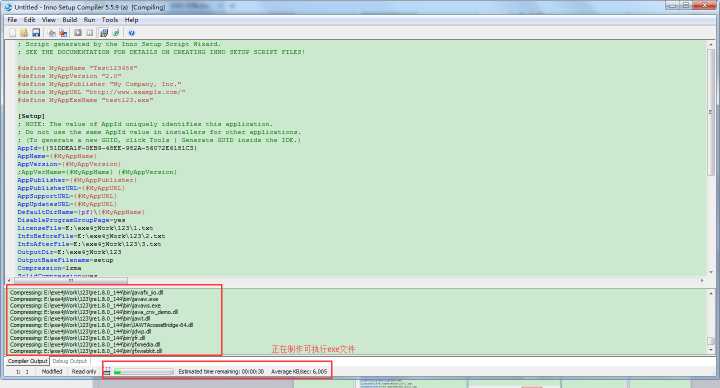This screenshot has width=720, height=388.
Task: Click the Open file folder icon
Action: click(24, 33)
